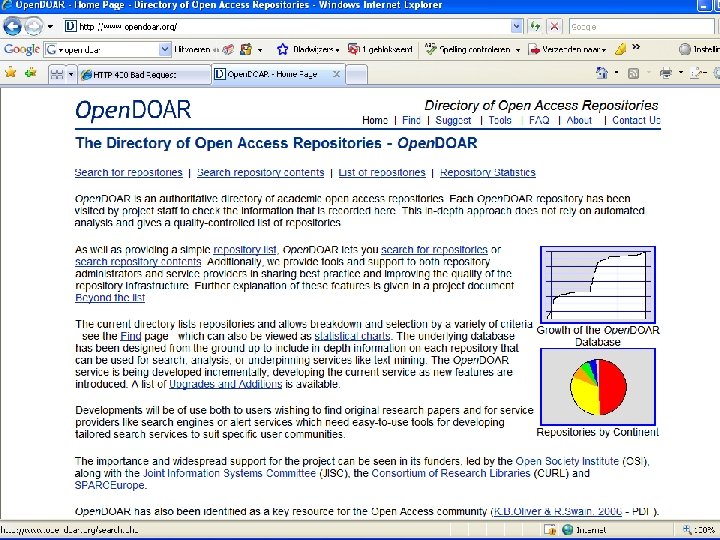
Task: Click the Growth of OpenDOAR Database chart
Action: click(x=597, y=284)
